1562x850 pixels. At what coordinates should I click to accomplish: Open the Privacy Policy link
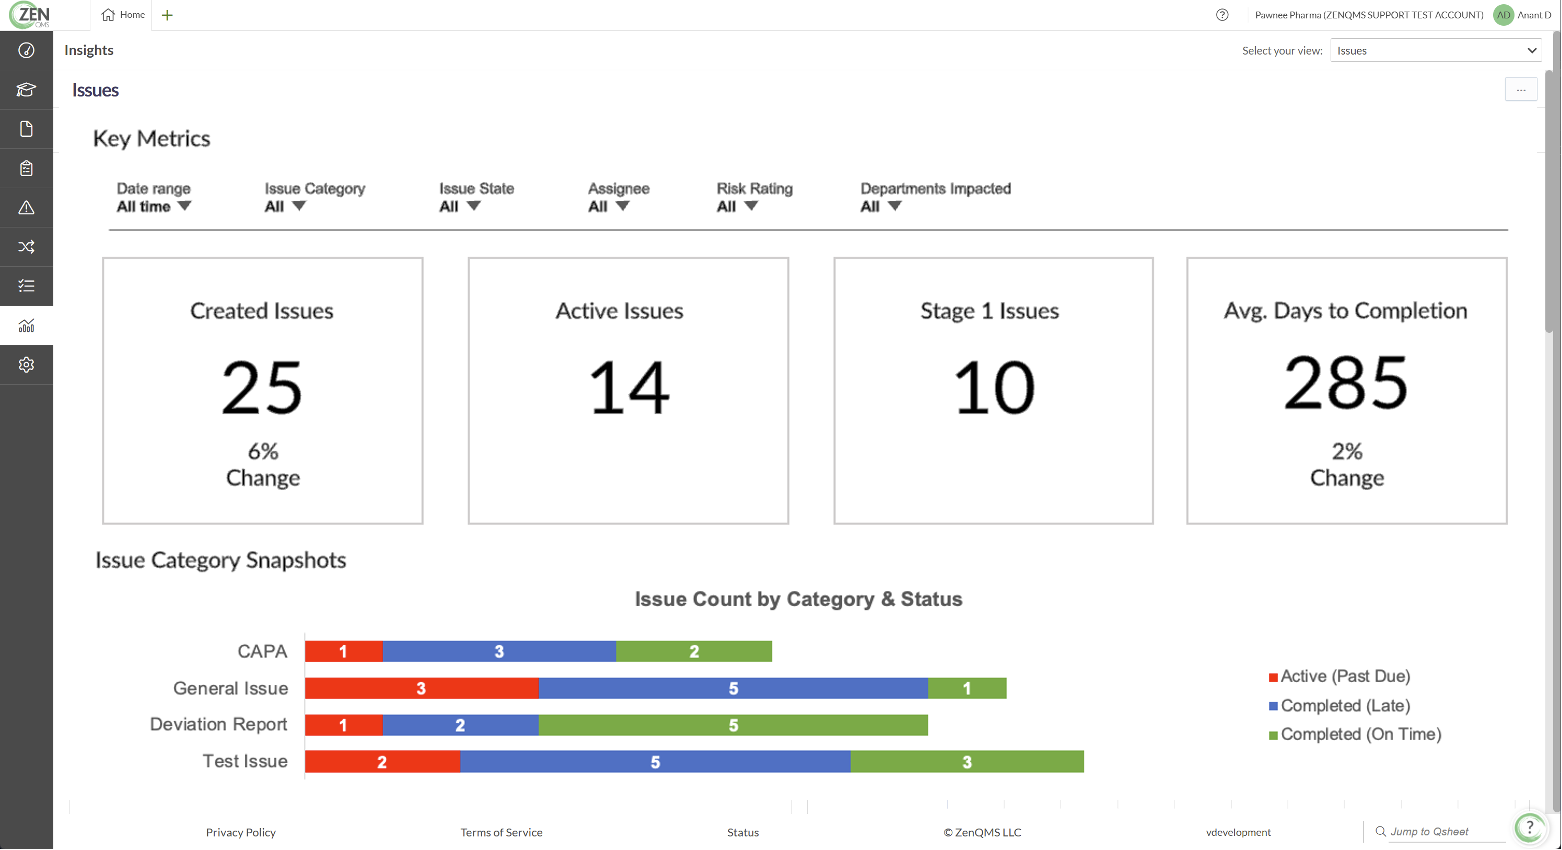(x=240, y=831)
